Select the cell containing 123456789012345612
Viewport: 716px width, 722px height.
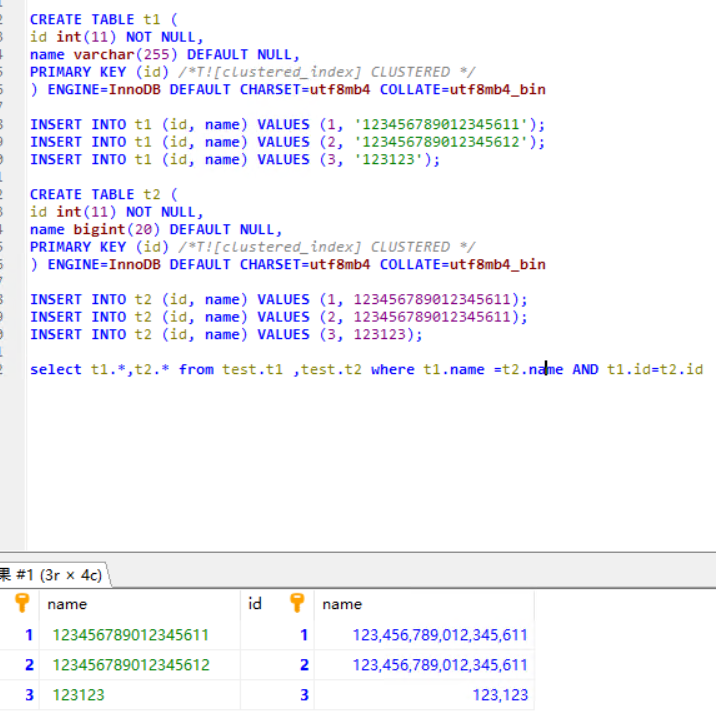[x=130, y=665]
